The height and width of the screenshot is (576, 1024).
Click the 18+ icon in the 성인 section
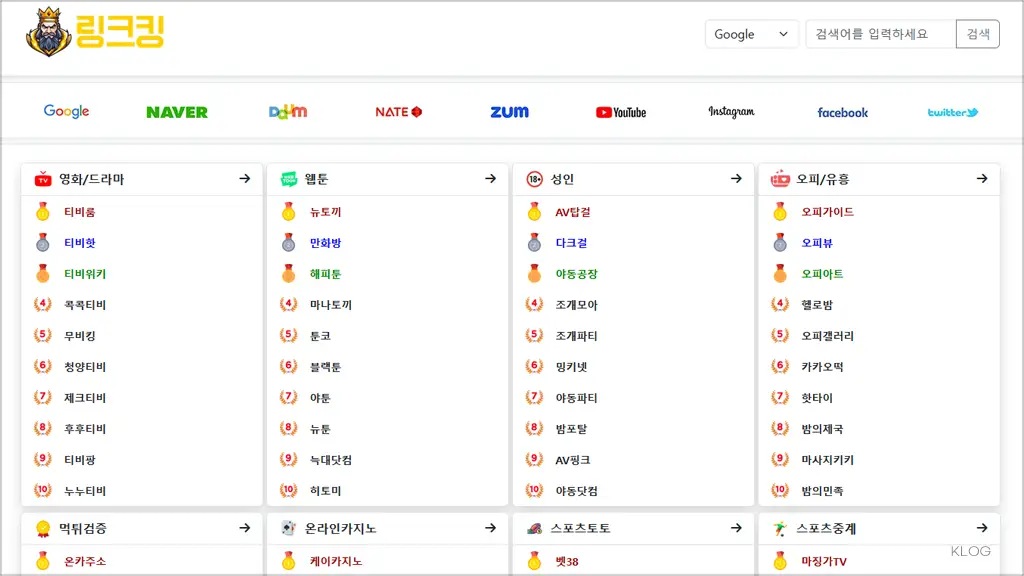pyautogui.click(x=536, y=178)
